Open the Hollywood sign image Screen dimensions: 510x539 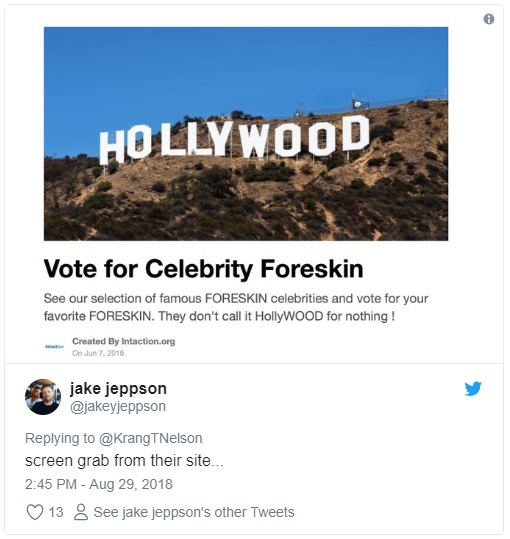pos(246,134)
